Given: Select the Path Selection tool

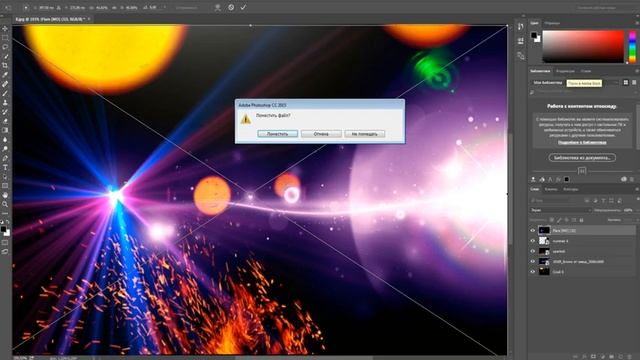Looking at the screenshot, I should 5,177.
